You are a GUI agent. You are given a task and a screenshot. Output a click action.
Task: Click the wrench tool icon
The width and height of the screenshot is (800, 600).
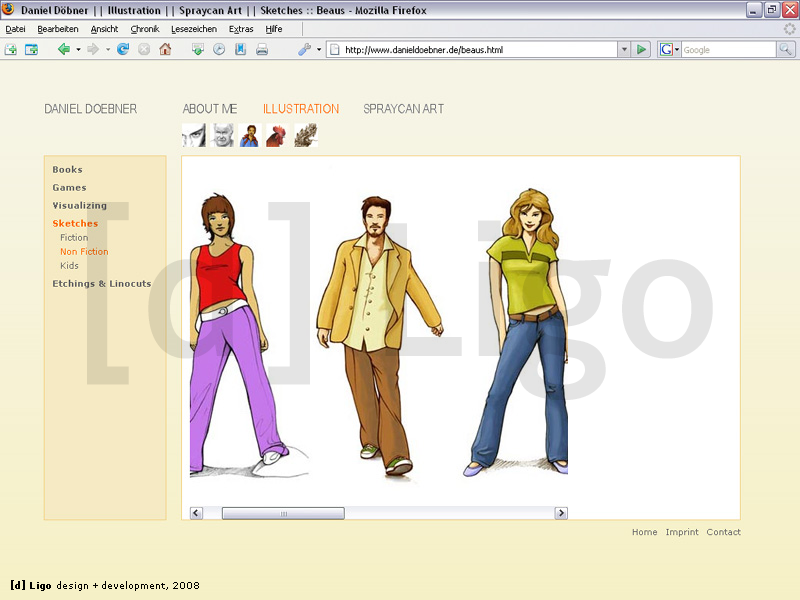click(x=305, y=49)
